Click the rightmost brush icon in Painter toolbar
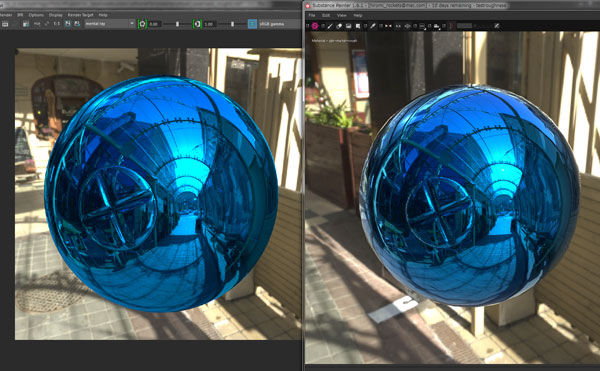Viewport: 600px width, 371px height. point(497,26)
